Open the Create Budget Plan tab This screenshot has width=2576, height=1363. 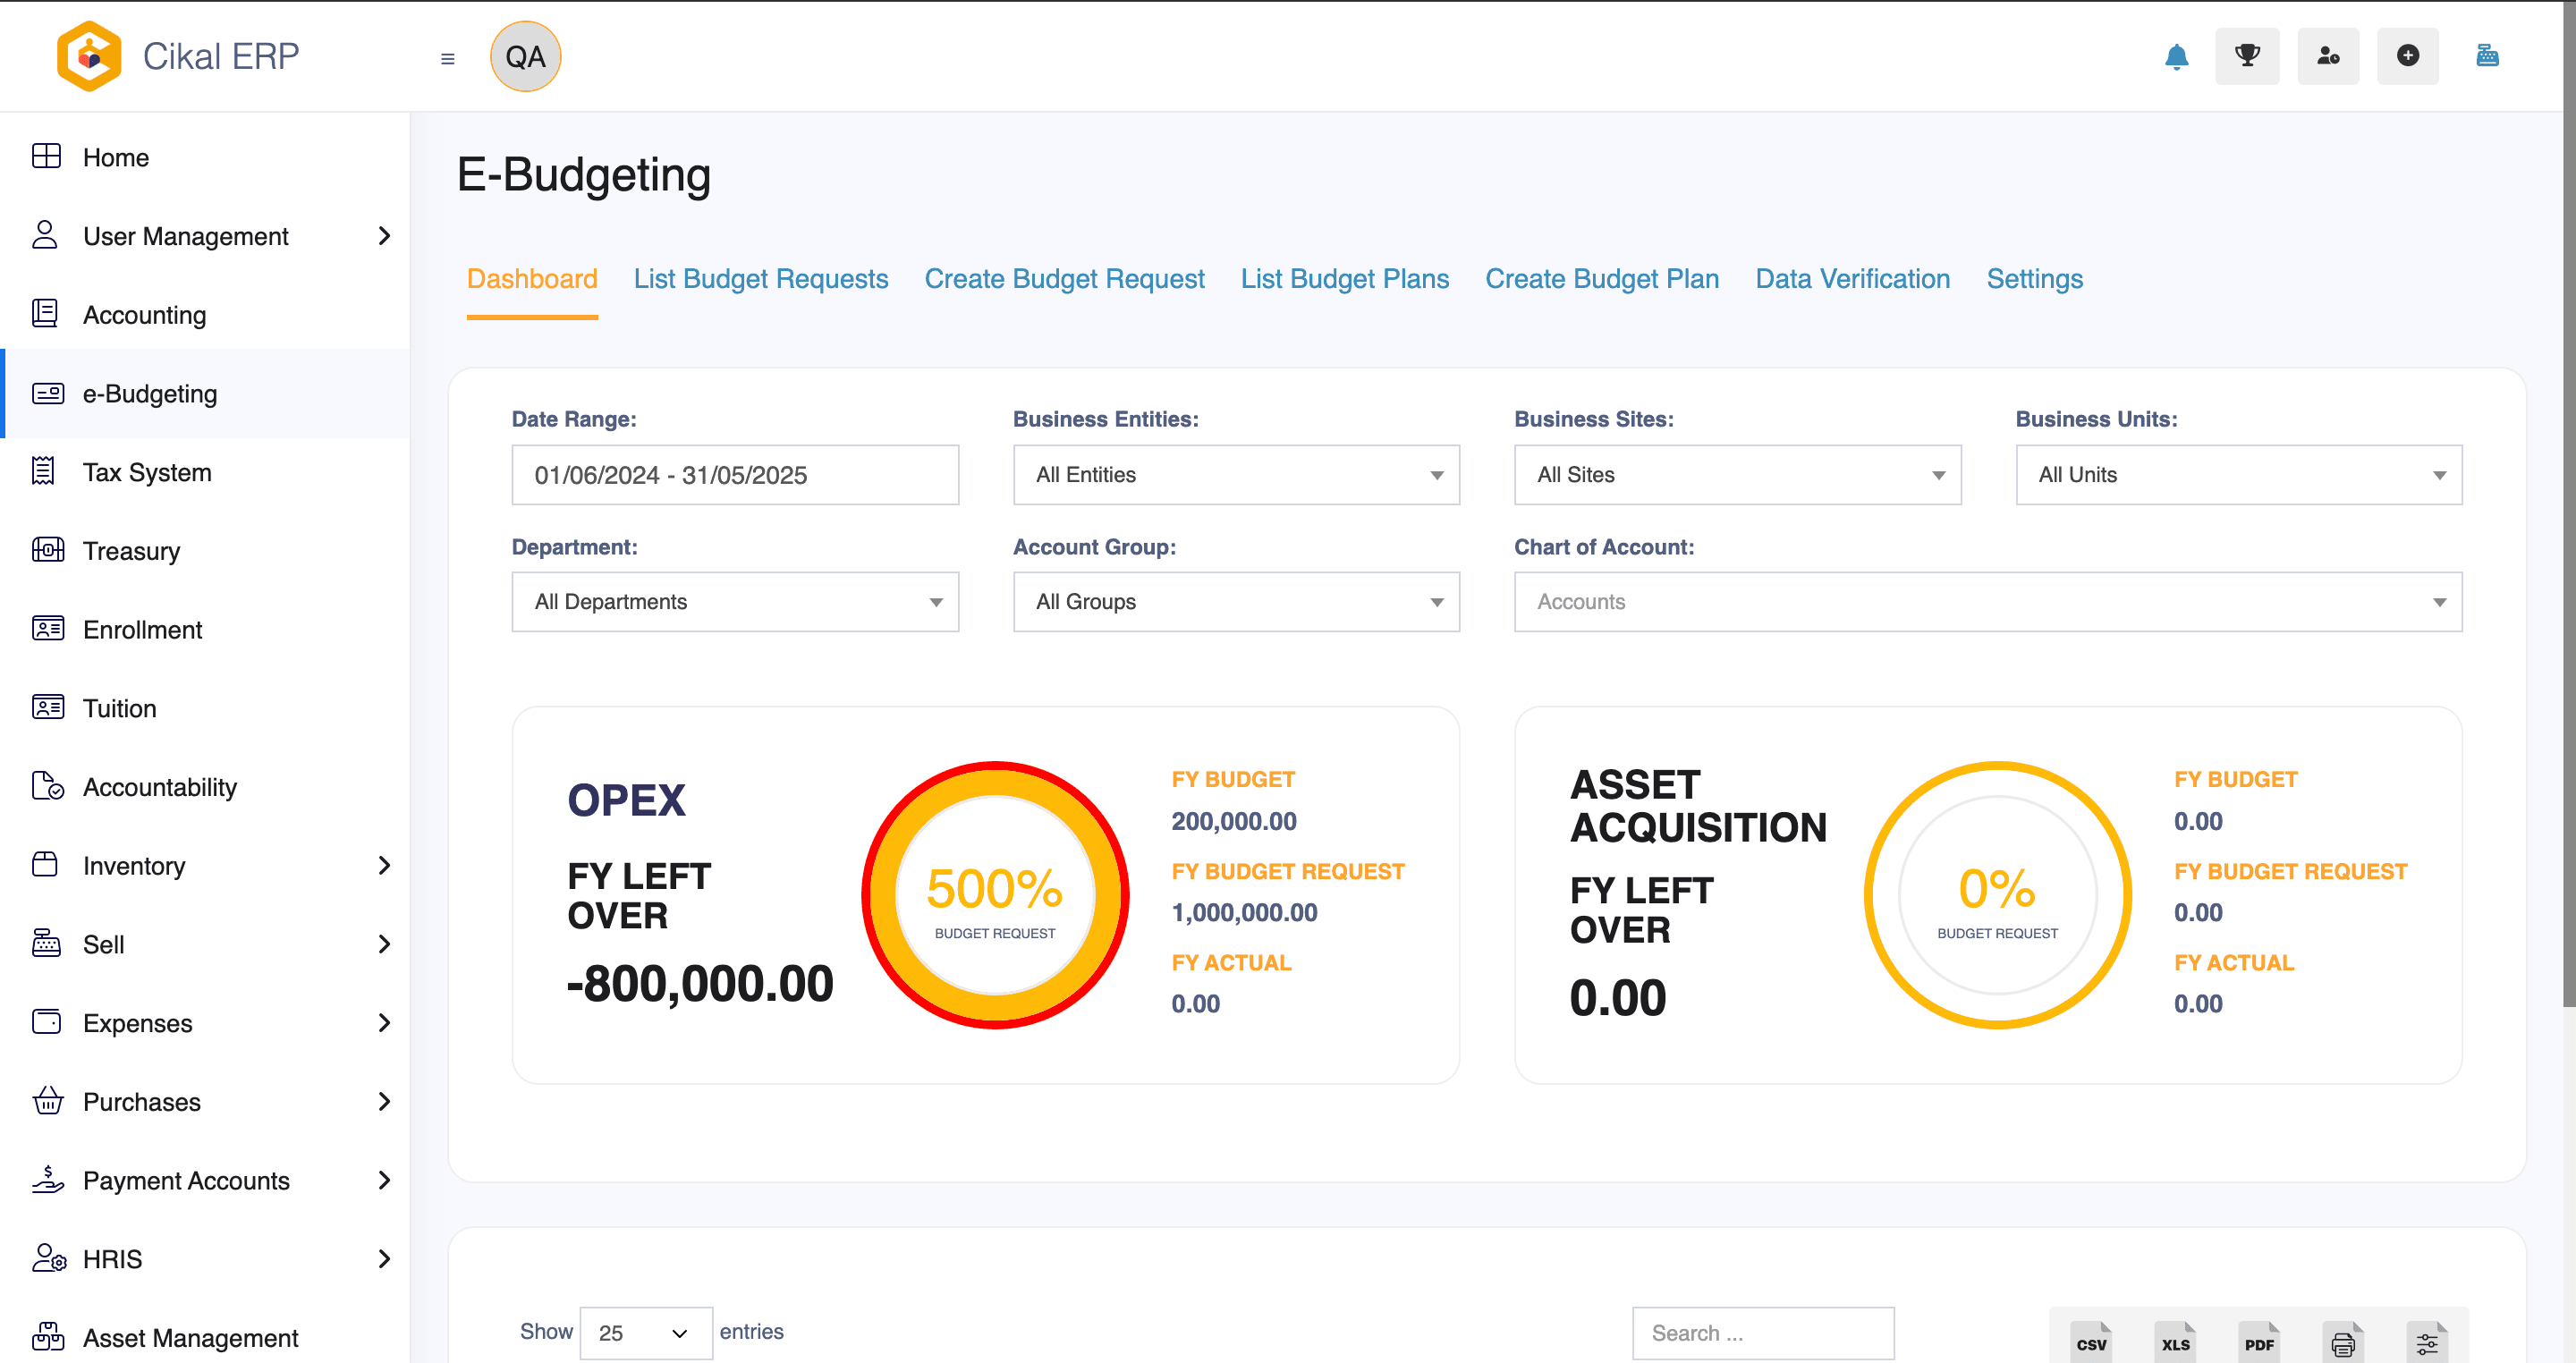(1602, 279)
